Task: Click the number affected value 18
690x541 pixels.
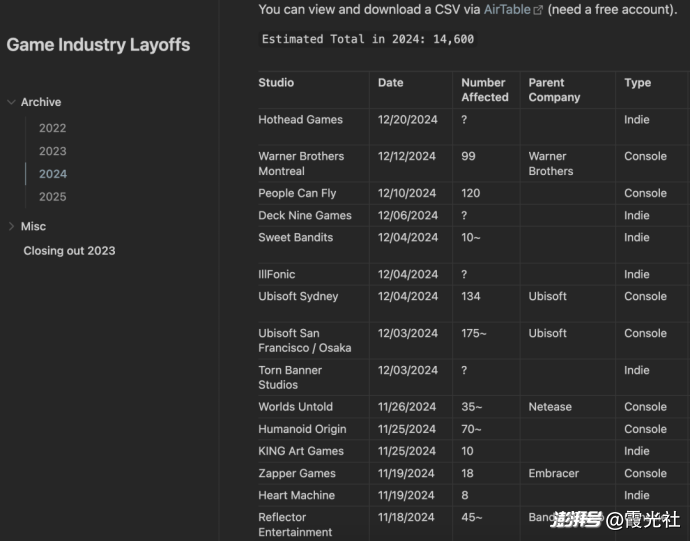Action: pos(467,473)
